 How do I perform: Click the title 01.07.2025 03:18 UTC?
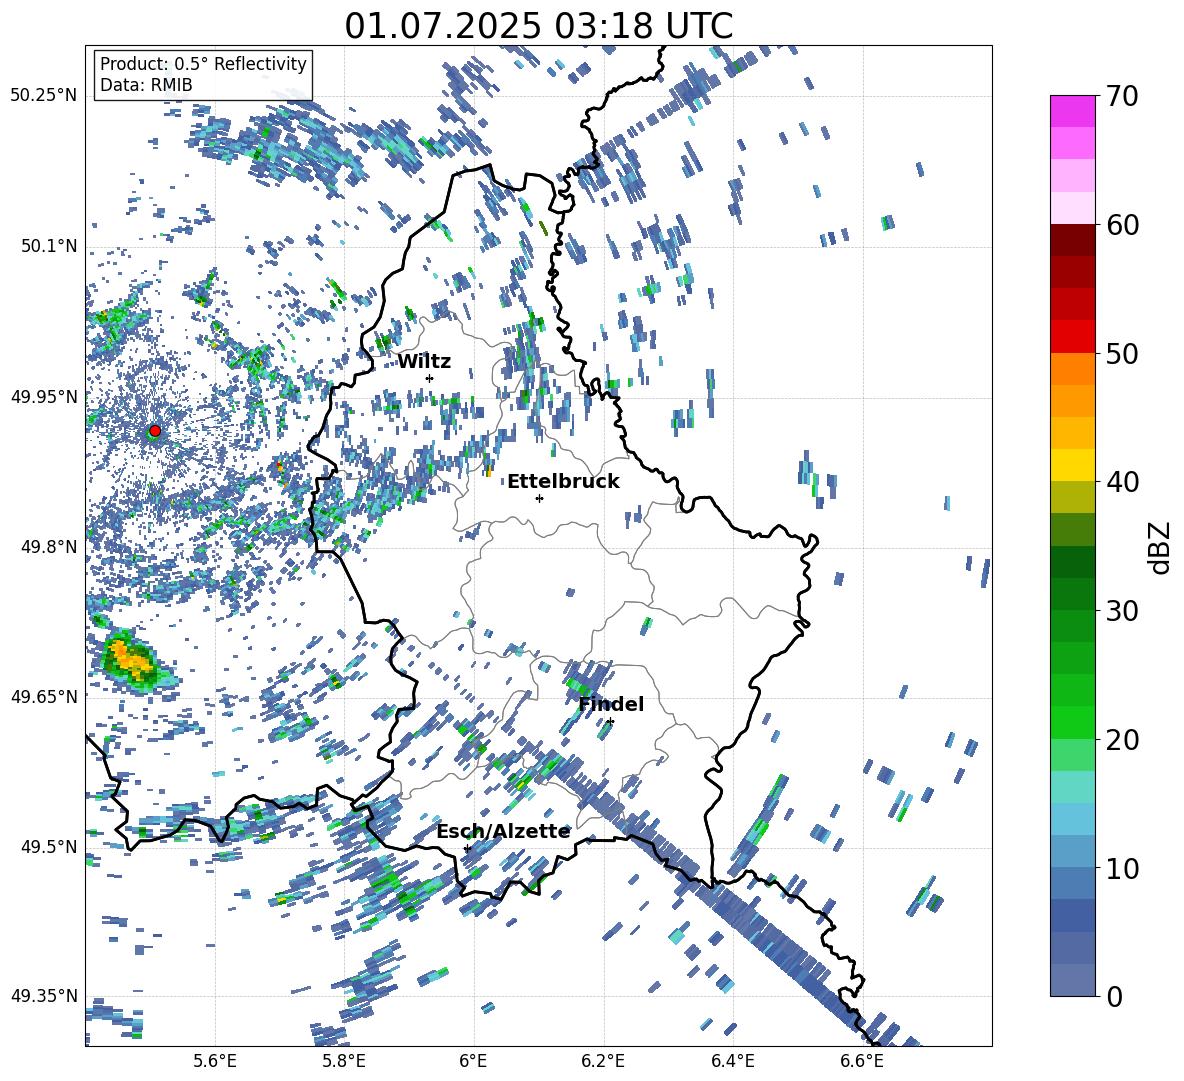[x=538, y=26]
